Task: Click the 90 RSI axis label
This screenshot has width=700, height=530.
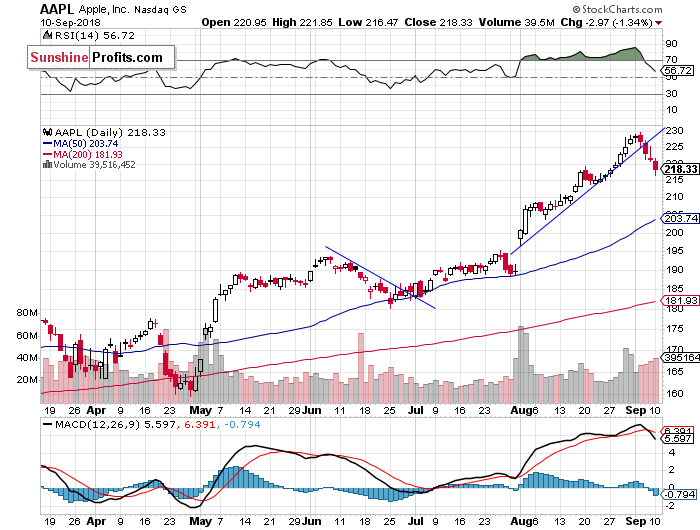Action: click(x=671, y=43)
